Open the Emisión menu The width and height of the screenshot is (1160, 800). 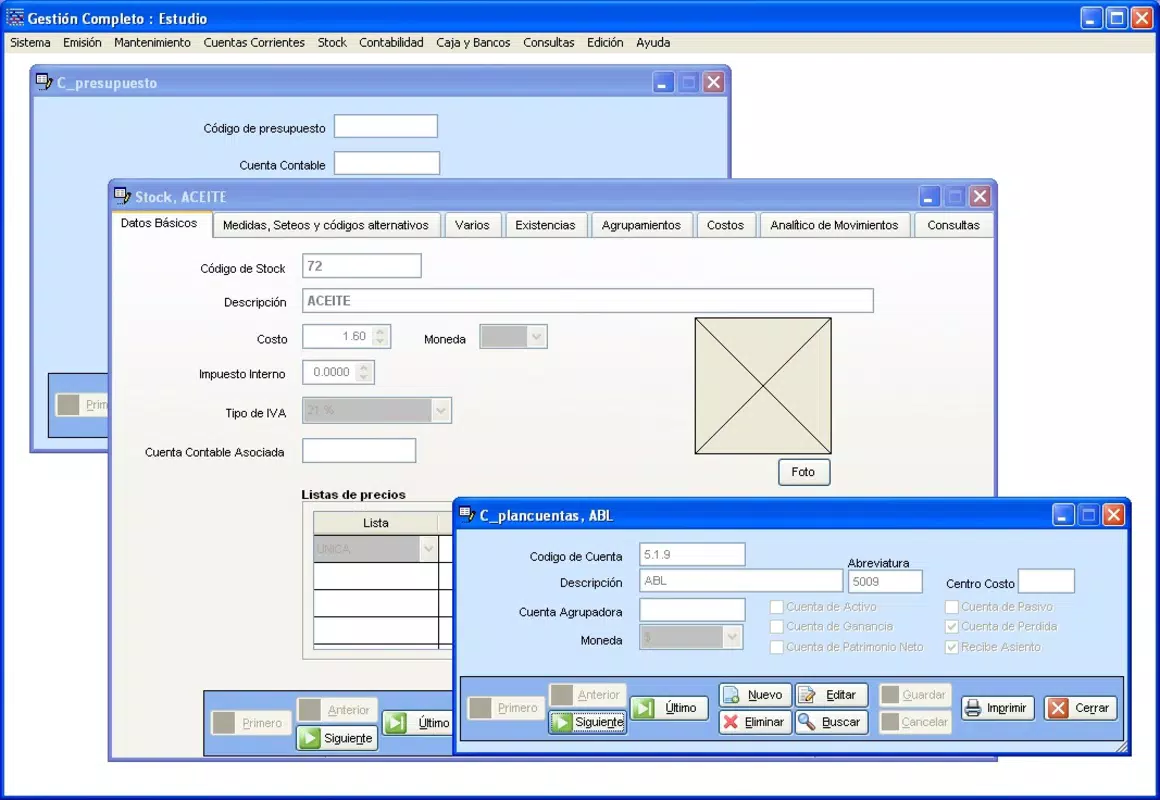(x=82, y=43)
